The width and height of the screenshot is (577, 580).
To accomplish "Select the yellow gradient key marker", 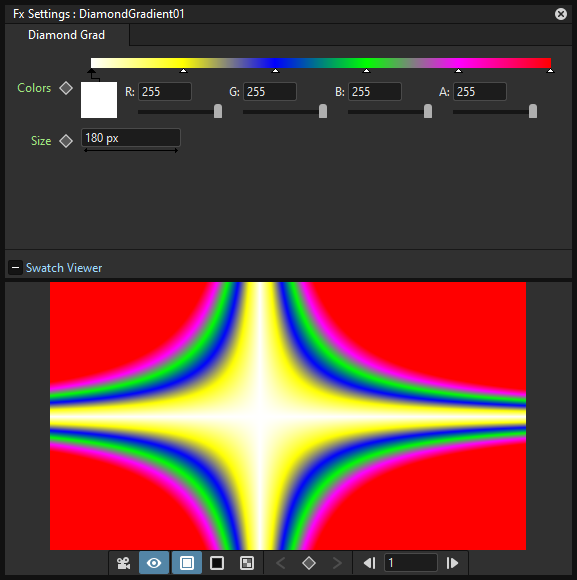I will coord(183,71).
